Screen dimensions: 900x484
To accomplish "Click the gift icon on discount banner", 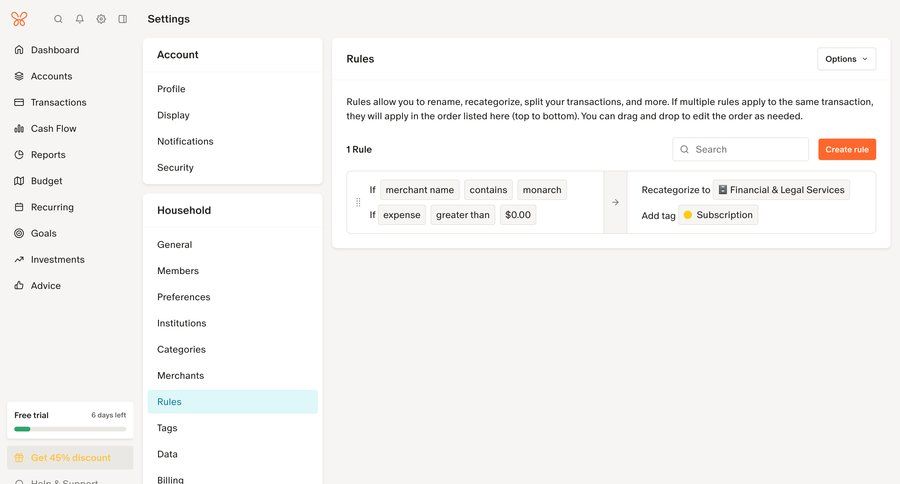I will [19, 458].
